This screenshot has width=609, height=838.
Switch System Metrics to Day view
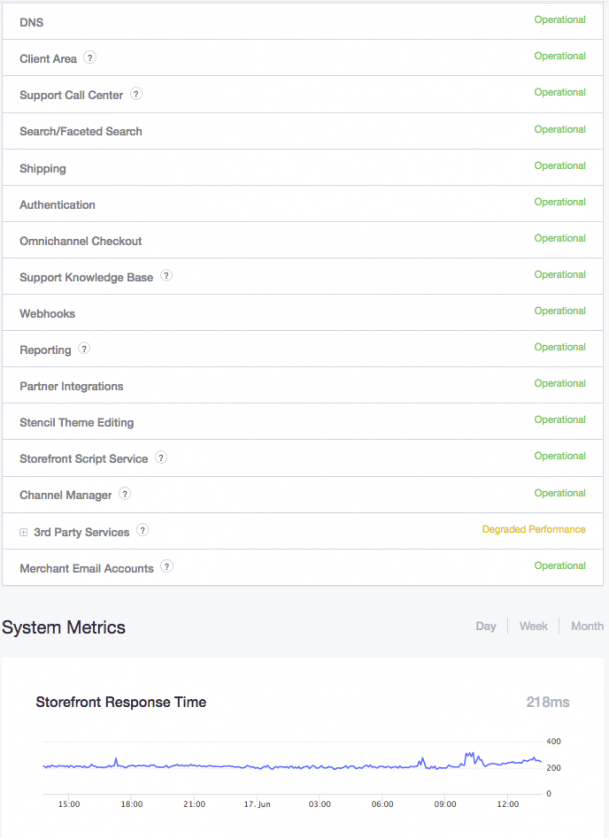(486, 626)
